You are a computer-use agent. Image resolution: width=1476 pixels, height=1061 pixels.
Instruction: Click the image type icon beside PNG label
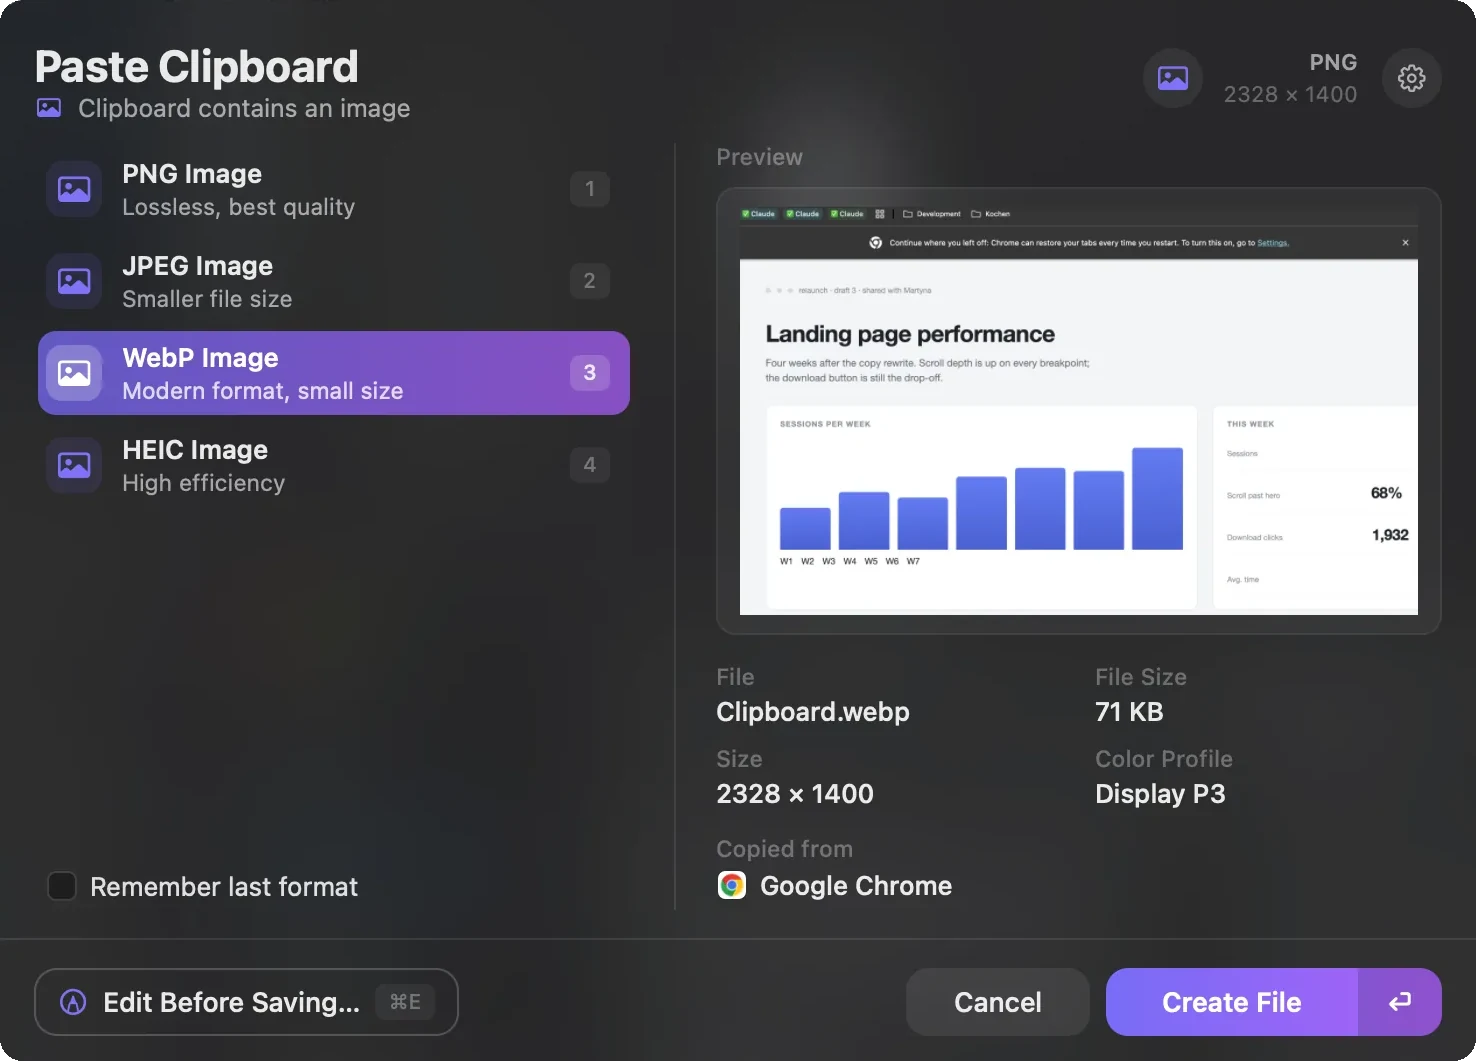coord(1173,78)
